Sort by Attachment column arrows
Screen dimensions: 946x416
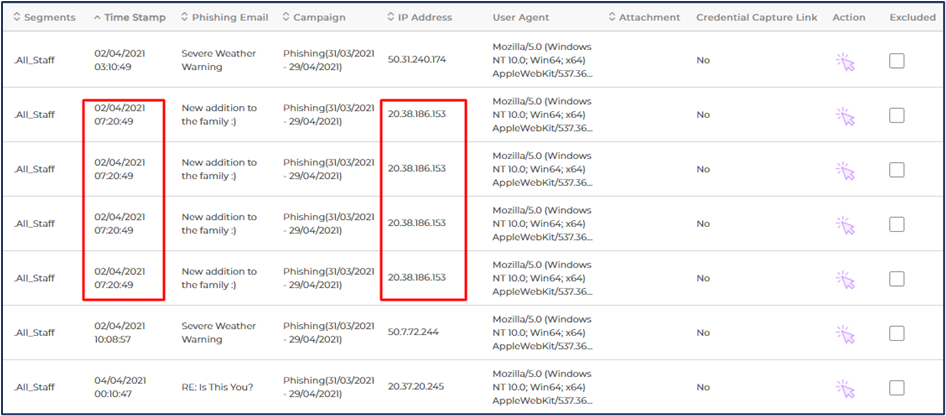(x=612, y=17)
